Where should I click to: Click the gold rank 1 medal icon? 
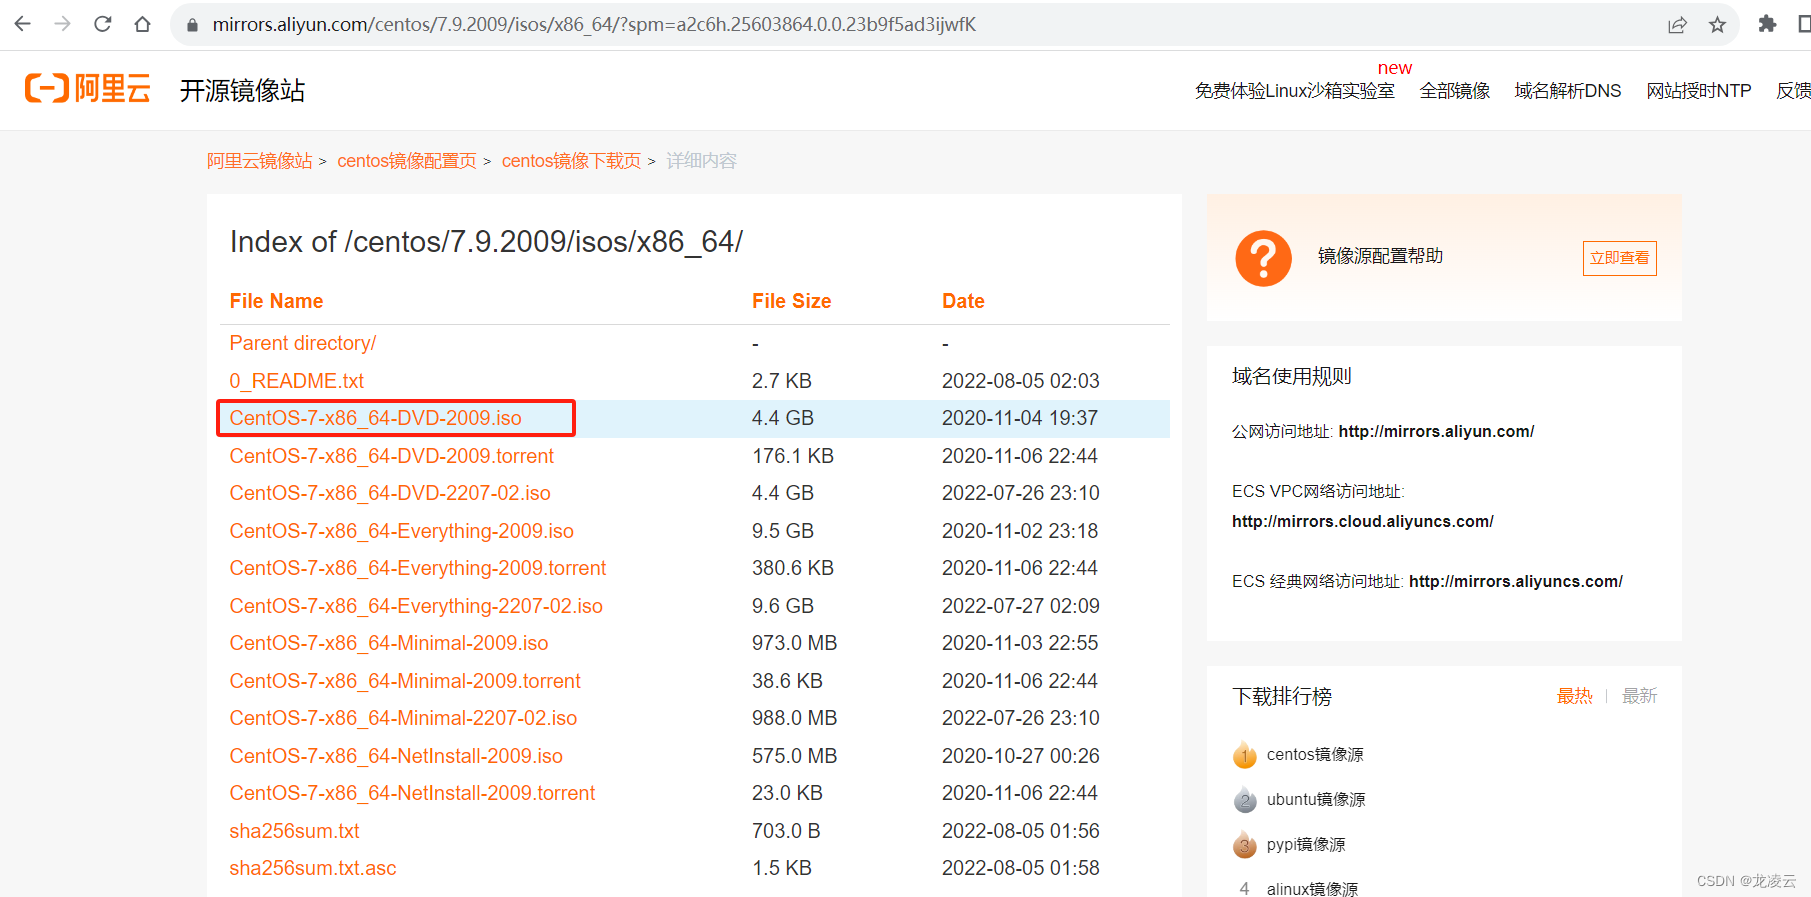click(1244, 754)
